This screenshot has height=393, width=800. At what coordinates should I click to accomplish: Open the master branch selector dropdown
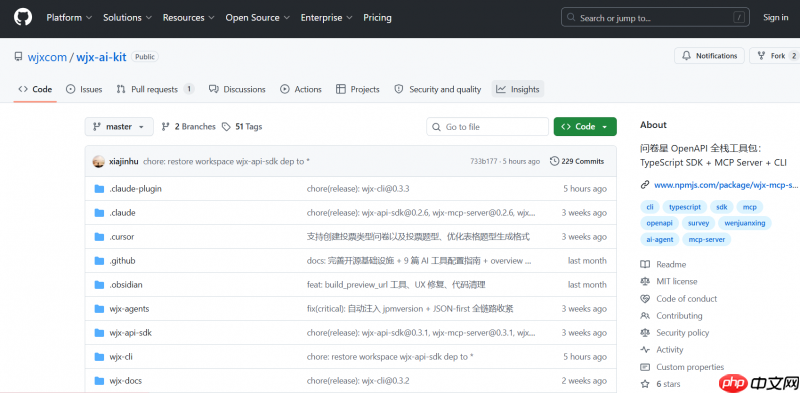pos(119,127)
